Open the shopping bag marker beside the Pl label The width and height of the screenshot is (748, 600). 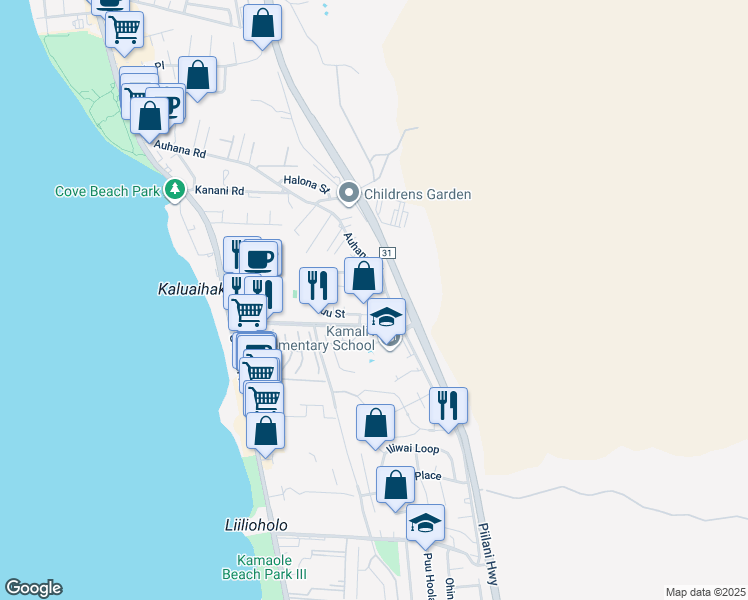(x=197, y=75)
